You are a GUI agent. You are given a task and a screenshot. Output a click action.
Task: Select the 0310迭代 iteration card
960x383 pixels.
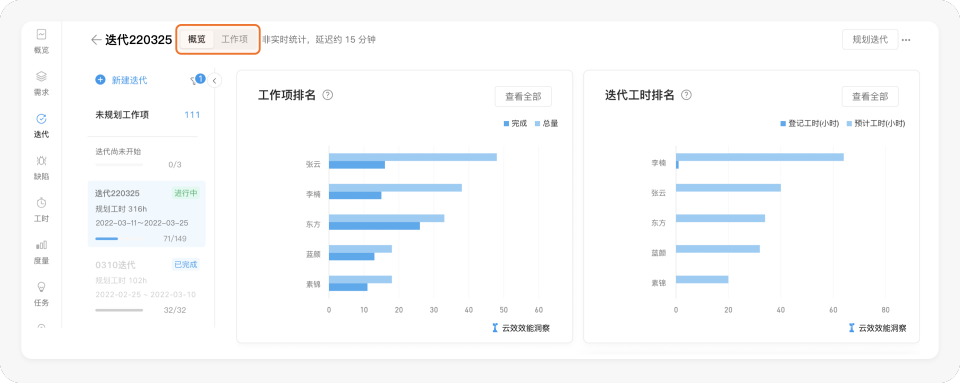146,286
